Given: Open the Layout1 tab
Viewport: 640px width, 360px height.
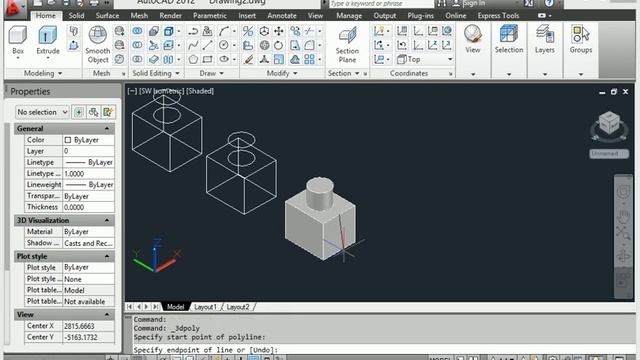Looking at the screenshot, I should pos(205,307).
